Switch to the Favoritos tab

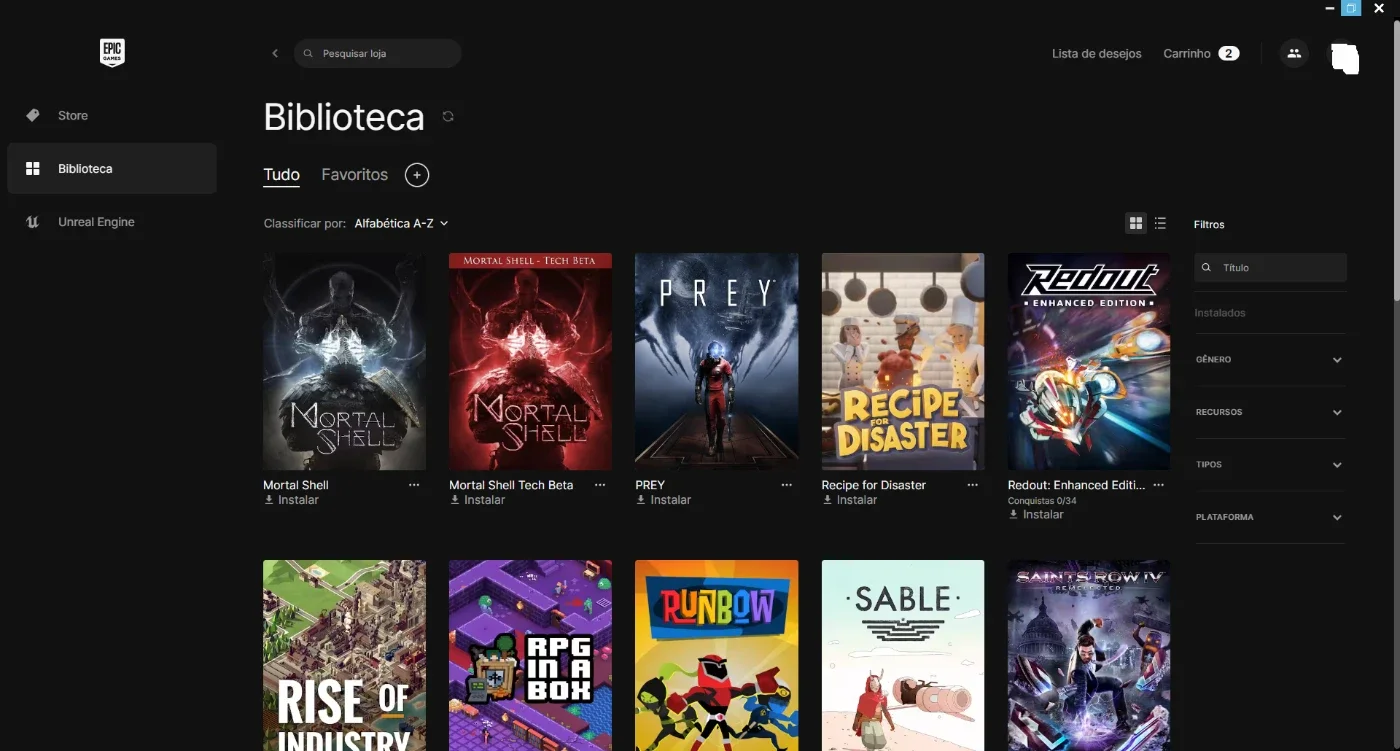354,175
